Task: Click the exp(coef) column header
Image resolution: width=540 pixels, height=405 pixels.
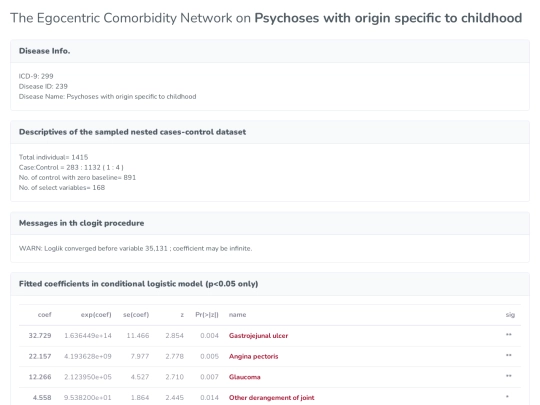Action: point(96,315)
